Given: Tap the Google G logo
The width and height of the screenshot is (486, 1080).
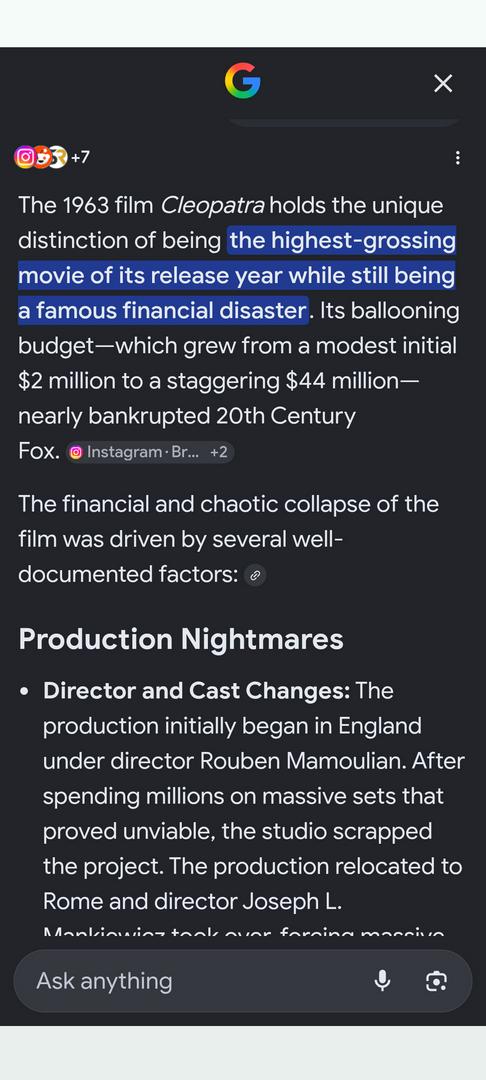Looking at the screenshot, I should click(x=242, y=81).
